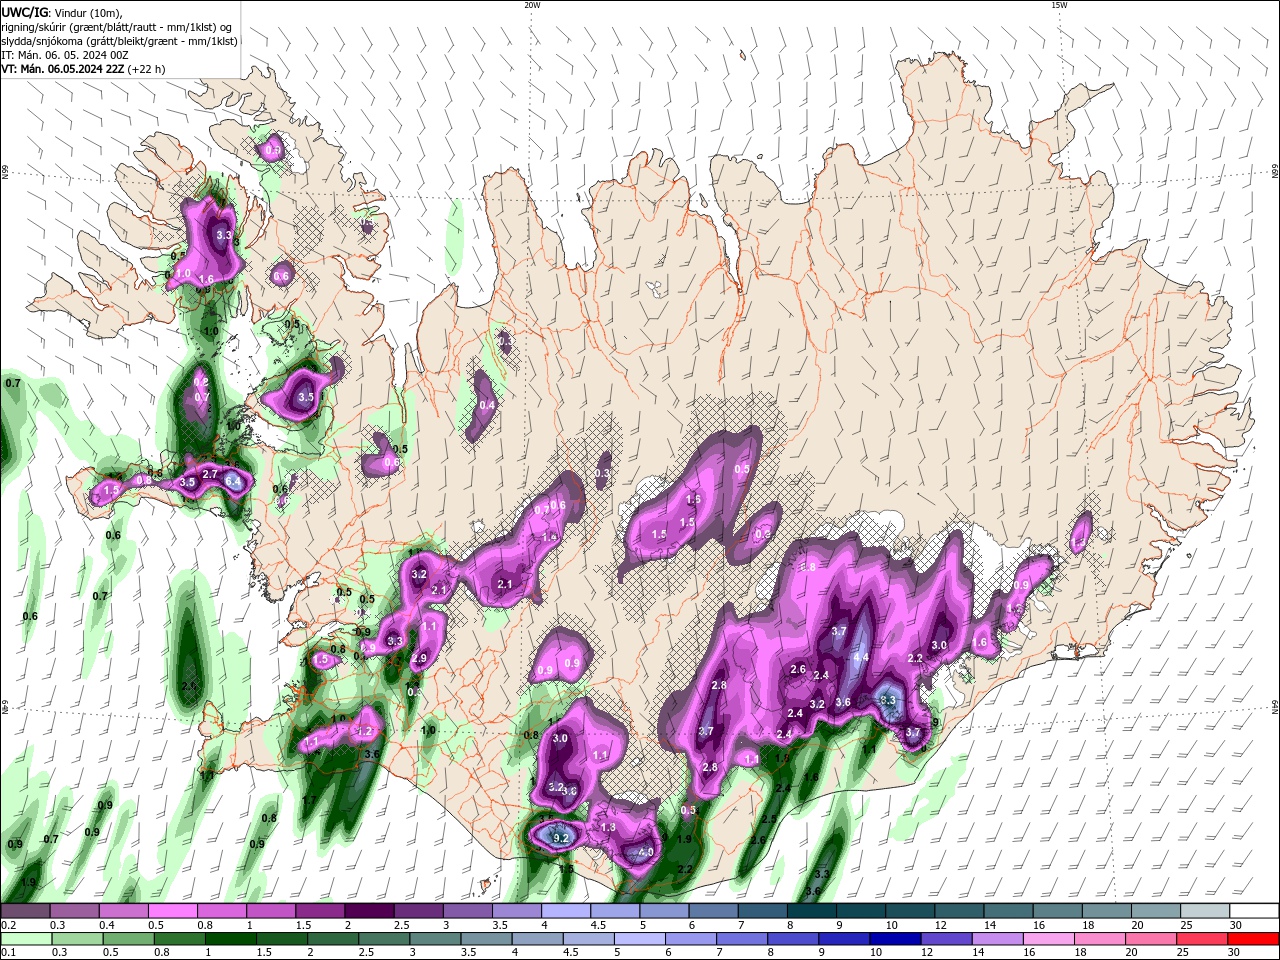The height and width of the screenshot is (960, 1280).
Task: Select the 6.4 value on the western peninsula
Action: pyautogui.click(x=234, y=482)
